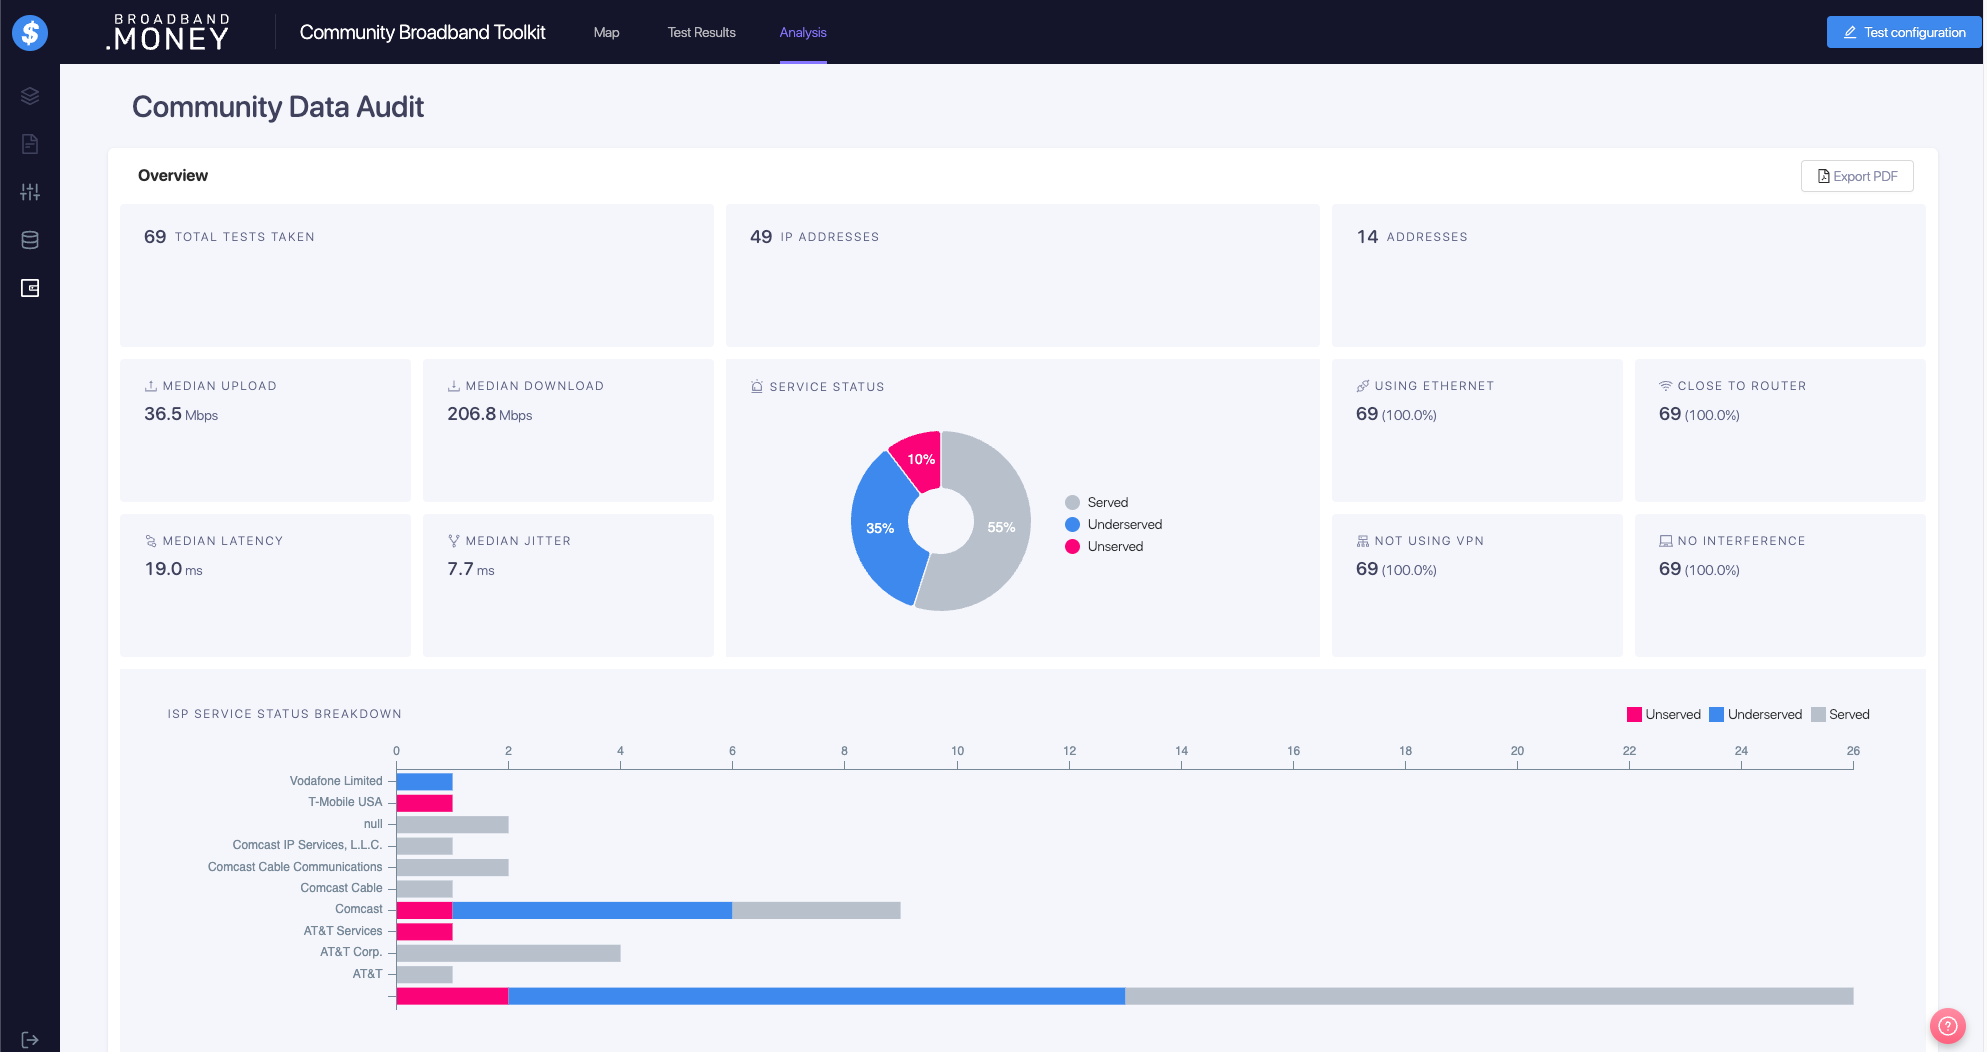Click the dollar sign logo icon
This screenshot has width=1987, height=1052.
tap(30, 32)
